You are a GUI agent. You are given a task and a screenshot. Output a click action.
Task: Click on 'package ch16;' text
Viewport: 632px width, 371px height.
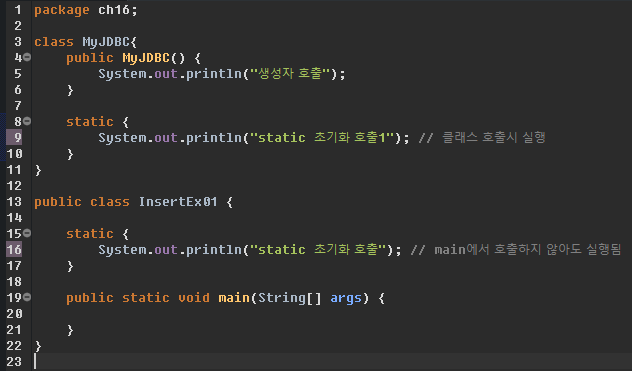tap(86, 10)
